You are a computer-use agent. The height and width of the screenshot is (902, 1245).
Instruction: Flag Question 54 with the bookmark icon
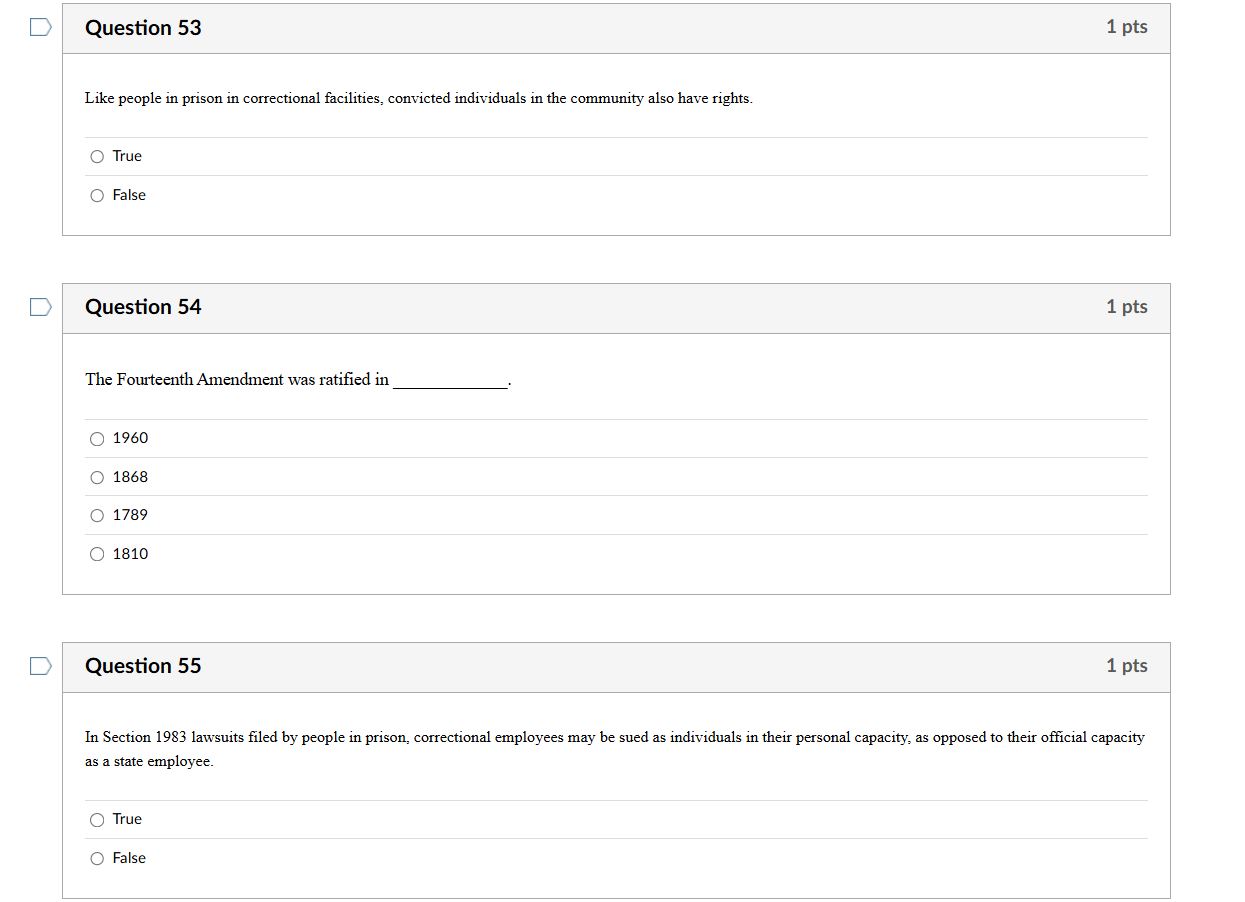pos(40,307)
